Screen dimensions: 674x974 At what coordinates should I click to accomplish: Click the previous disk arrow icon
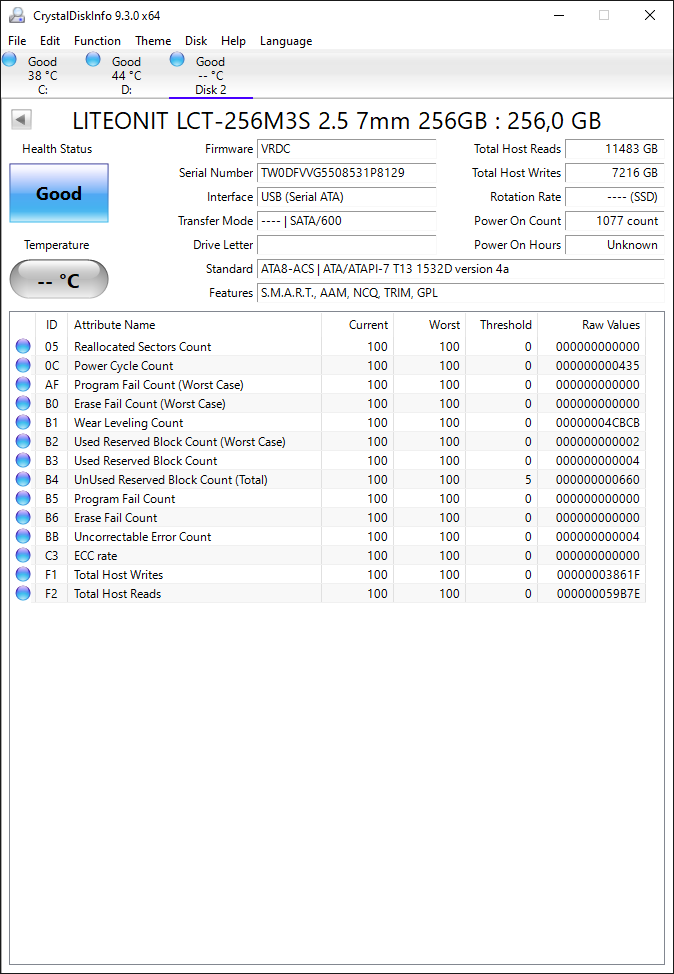coord(22,120)
